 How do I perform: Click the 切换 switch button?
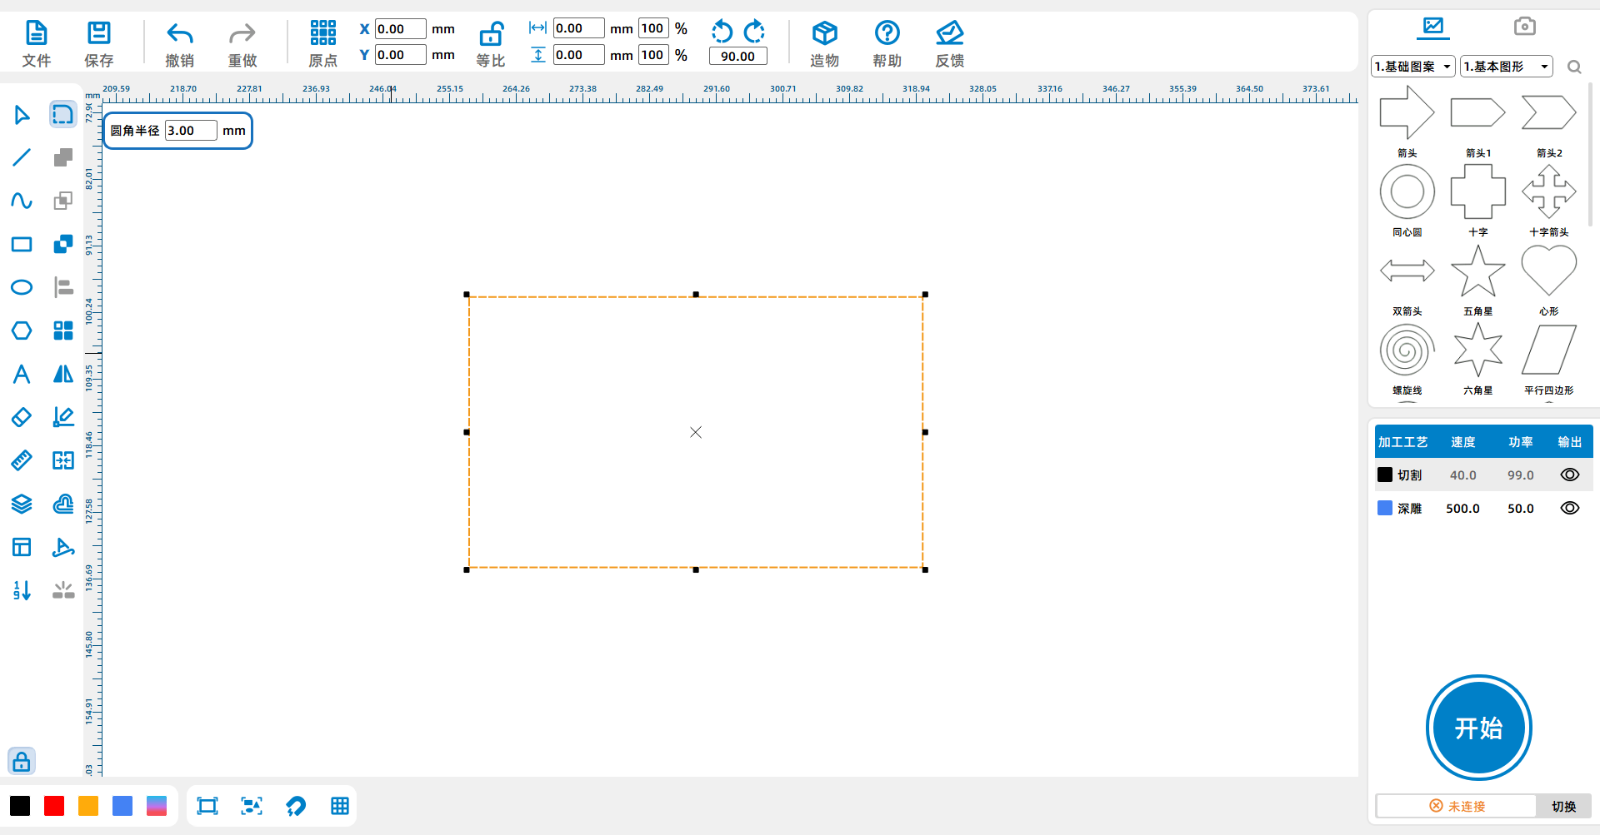click(1563, 806)
